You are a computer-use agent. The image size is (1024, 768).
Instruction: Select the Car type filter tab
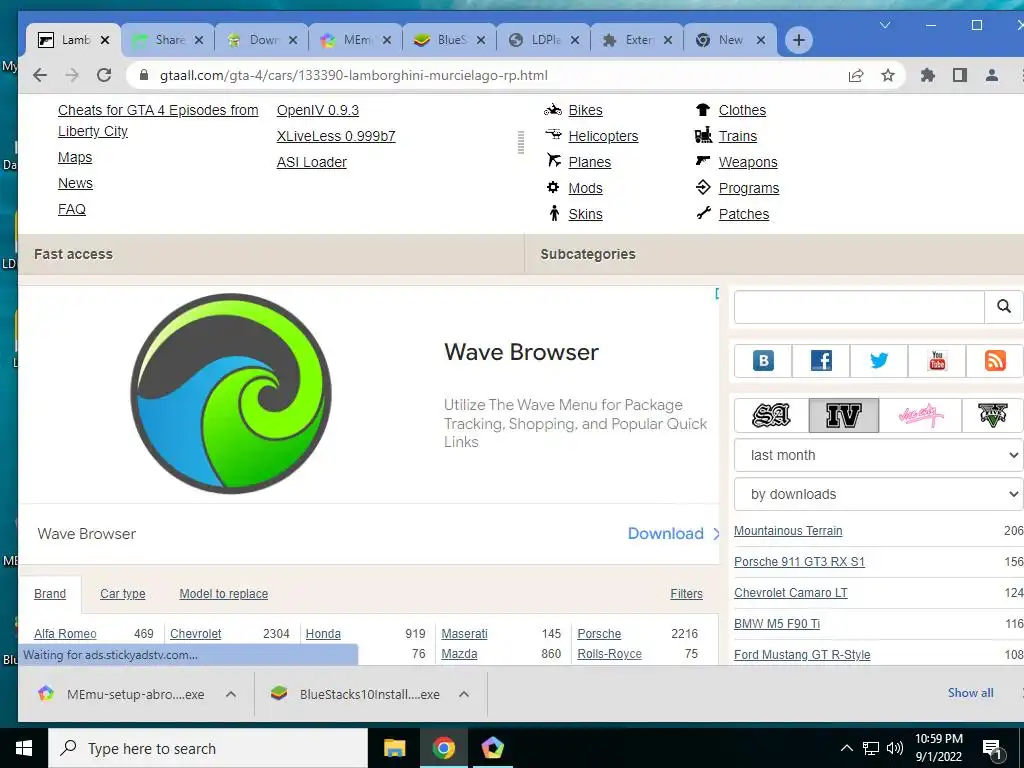click(123, 594)
